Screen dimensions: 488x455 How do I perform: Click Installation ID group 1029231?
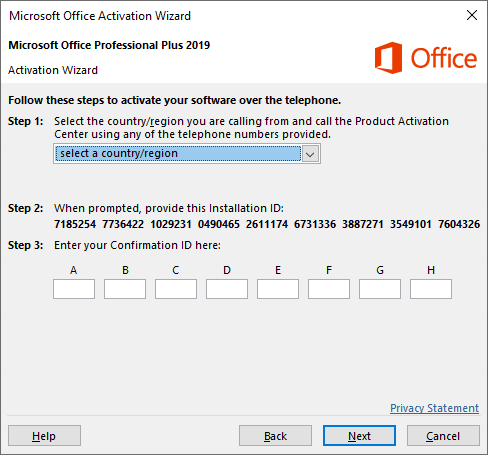pyautogui.click(x=171, y=224)
